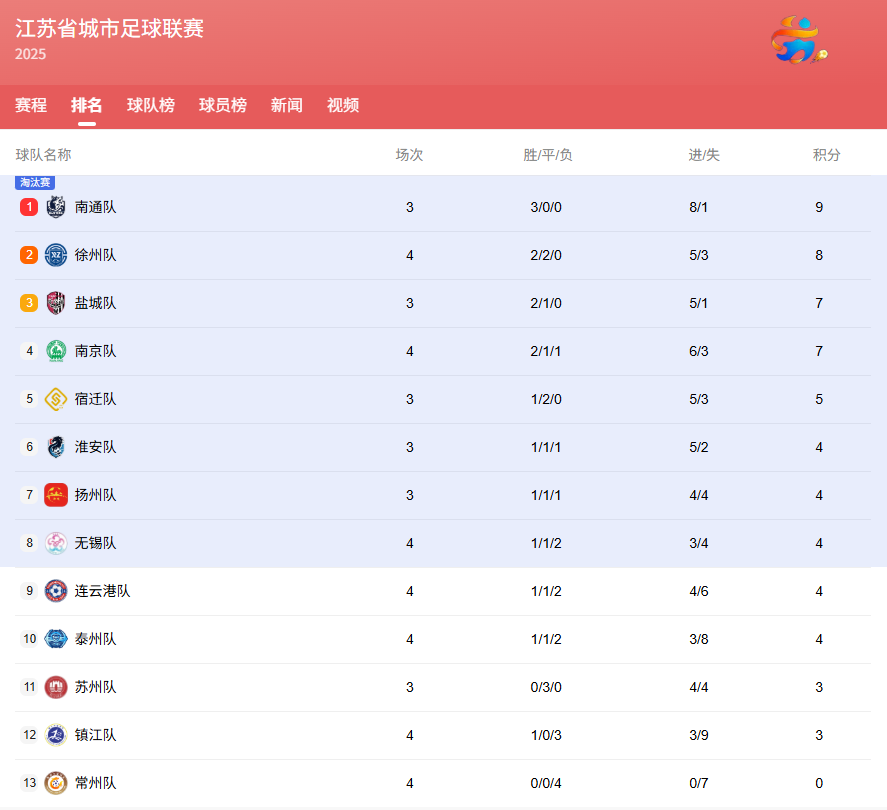
Task: Click 南通队 points value 9
Action: pos(819,207)
